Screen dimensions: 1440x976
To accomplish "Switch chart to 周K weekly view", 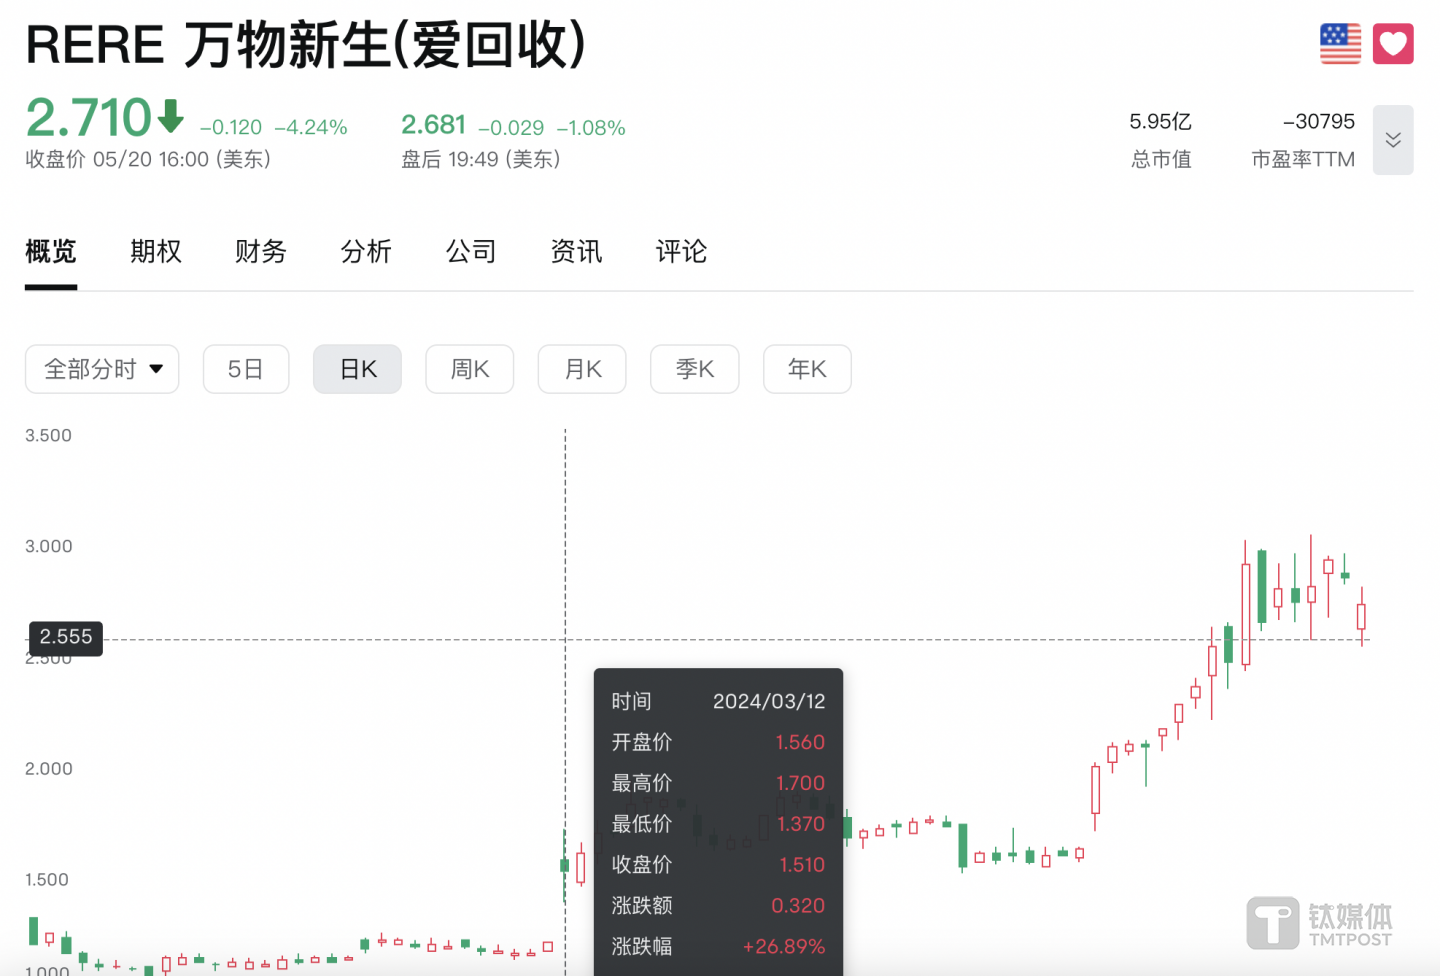I will coord(470,369).
